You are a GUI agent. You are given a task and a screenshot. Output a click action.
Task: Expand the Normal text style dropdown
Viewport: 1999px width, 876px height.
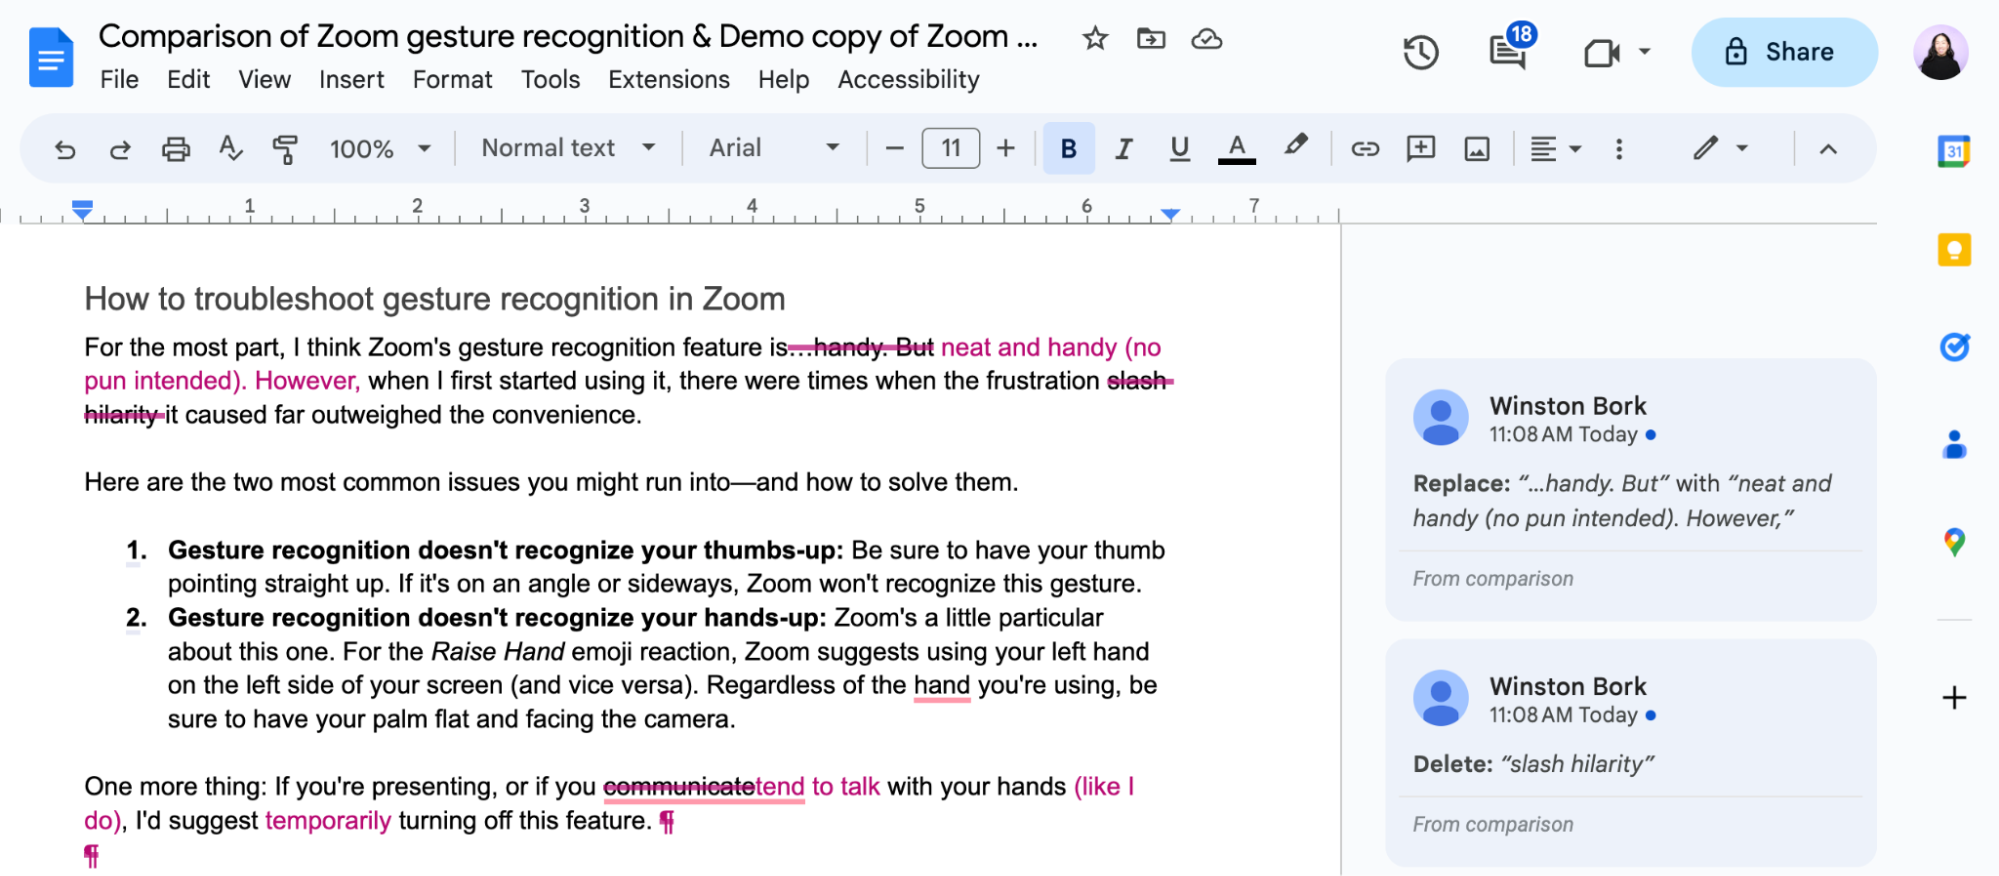click(568, 148)
